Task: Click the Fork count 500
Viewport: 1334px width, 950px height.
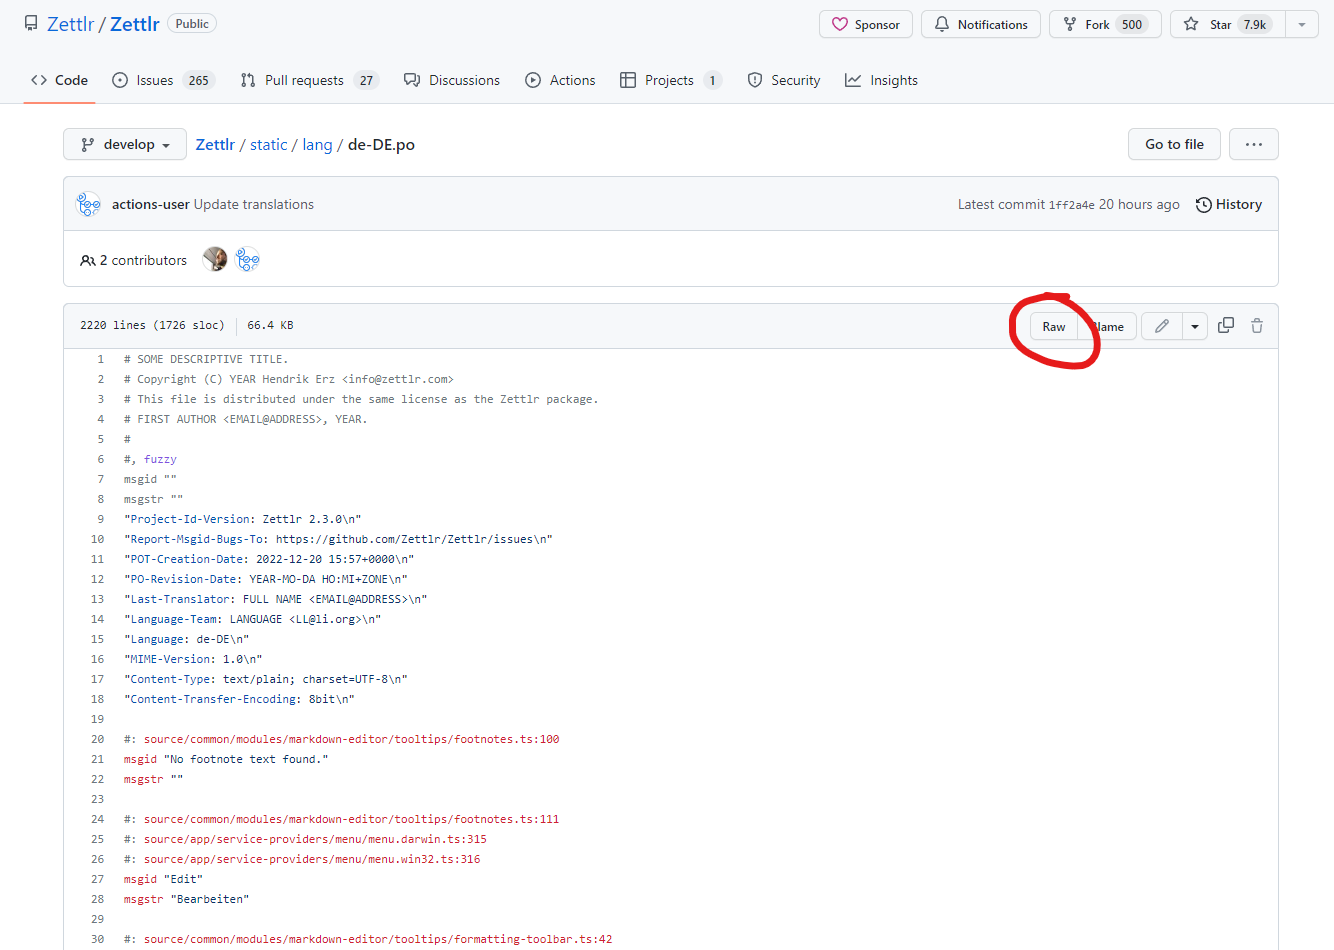Action: click(1132, 24)
